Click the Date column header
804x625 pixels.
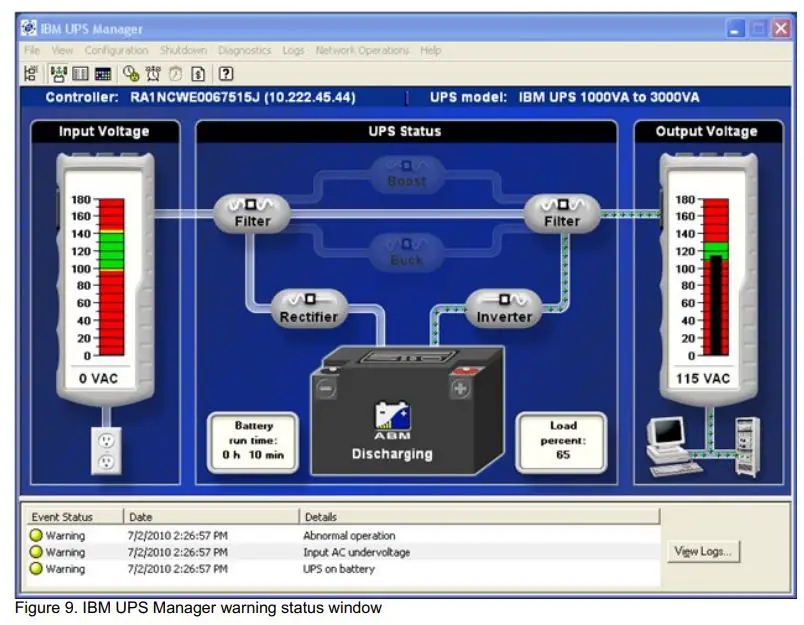211,516
